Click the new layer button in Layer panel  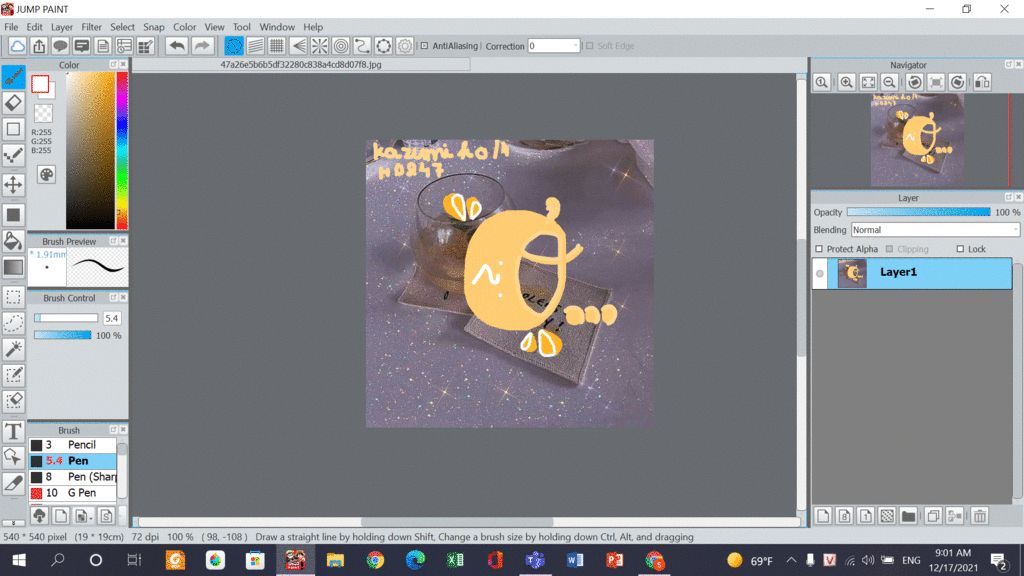click(x=823, y=516)
